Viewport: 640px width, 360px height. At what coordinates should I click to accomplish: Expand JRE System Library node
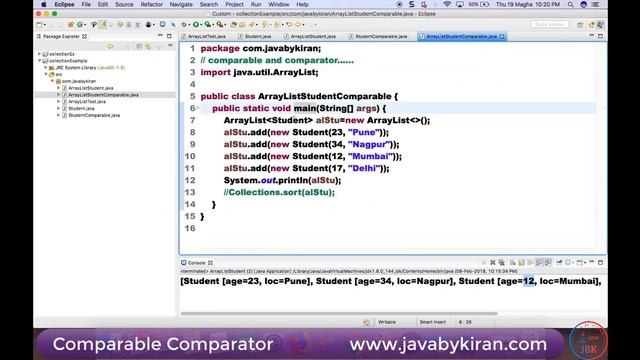pos(46,67)
